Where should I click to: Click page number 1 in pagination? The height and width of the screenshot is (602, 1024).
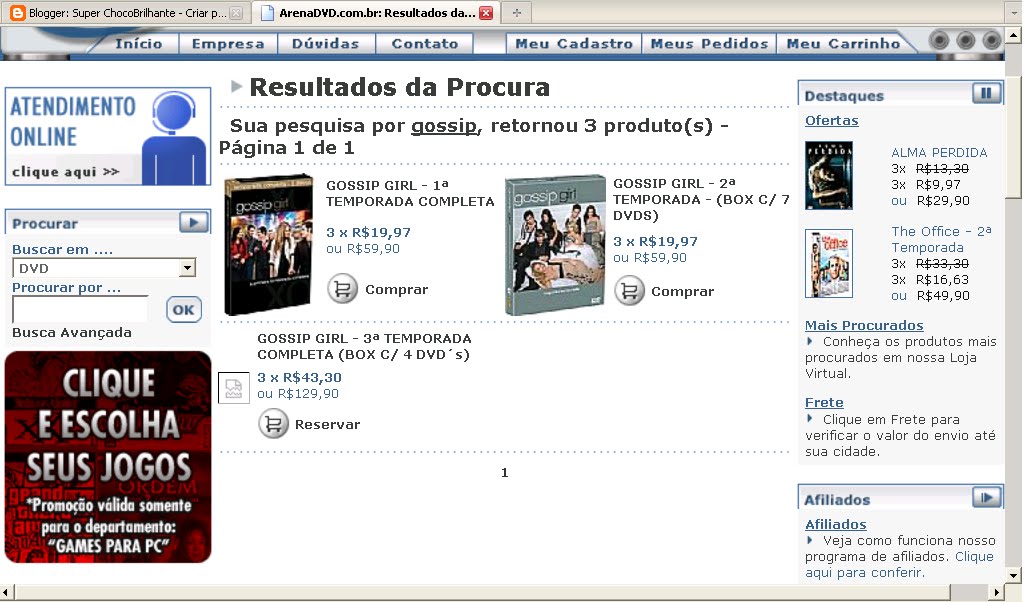tap(504, 472)
